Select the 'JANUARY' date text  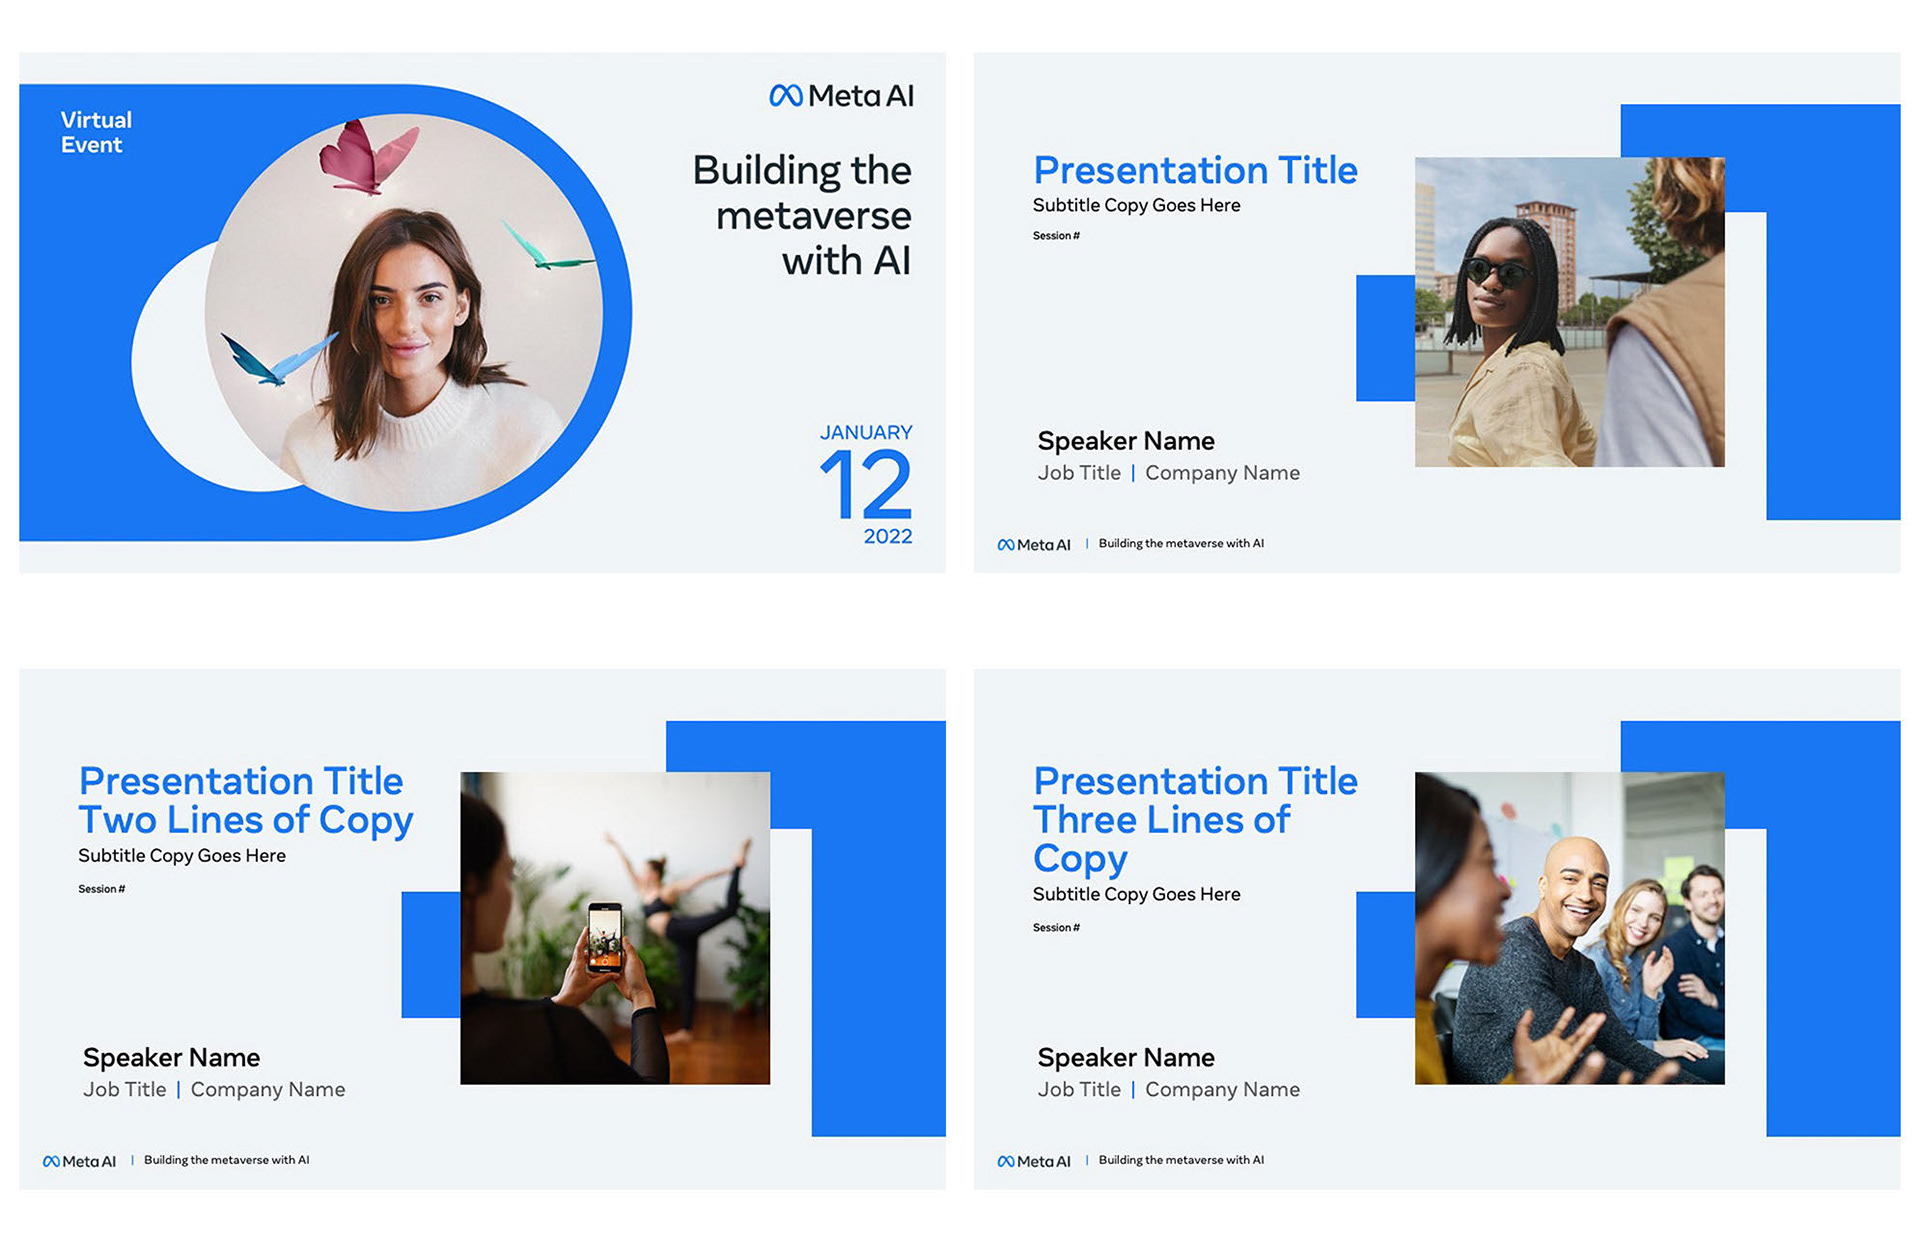pyautogui.click(x=866, y=432)
